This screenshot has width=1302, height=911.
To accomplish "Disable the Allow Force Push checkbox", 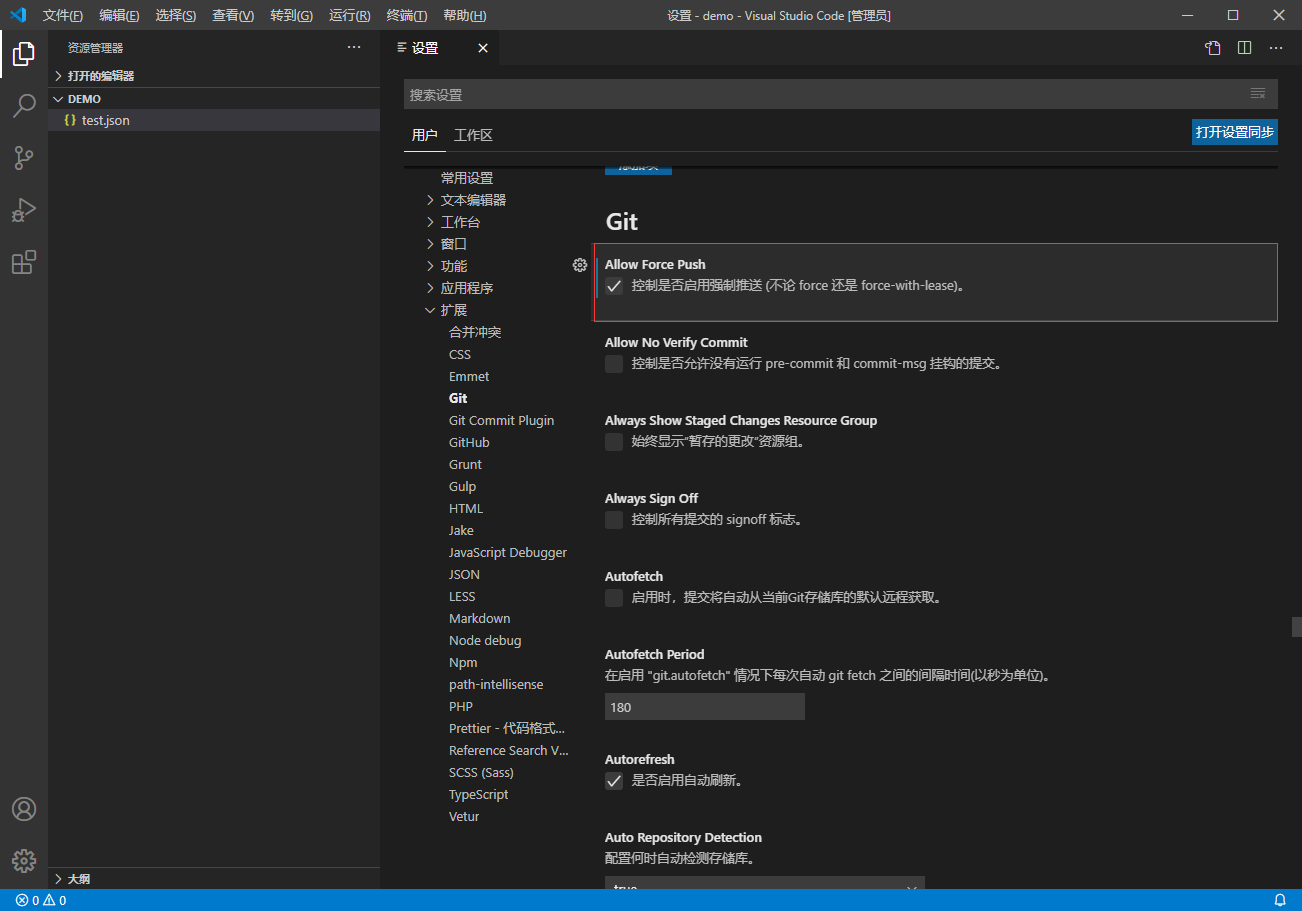I will pos(614,286).
